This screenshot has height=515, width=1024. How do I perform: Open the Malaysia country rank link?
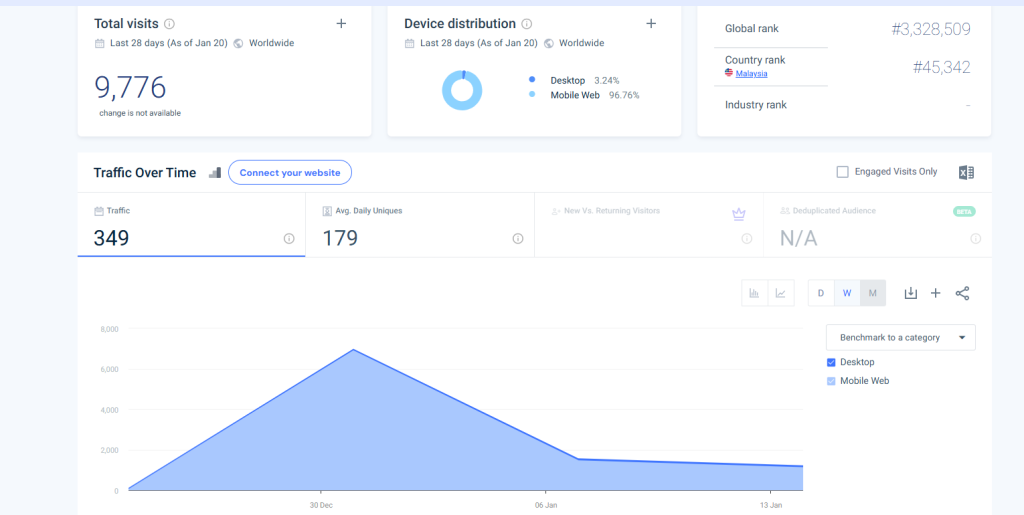pyautogui.click(x=751, y=74)
